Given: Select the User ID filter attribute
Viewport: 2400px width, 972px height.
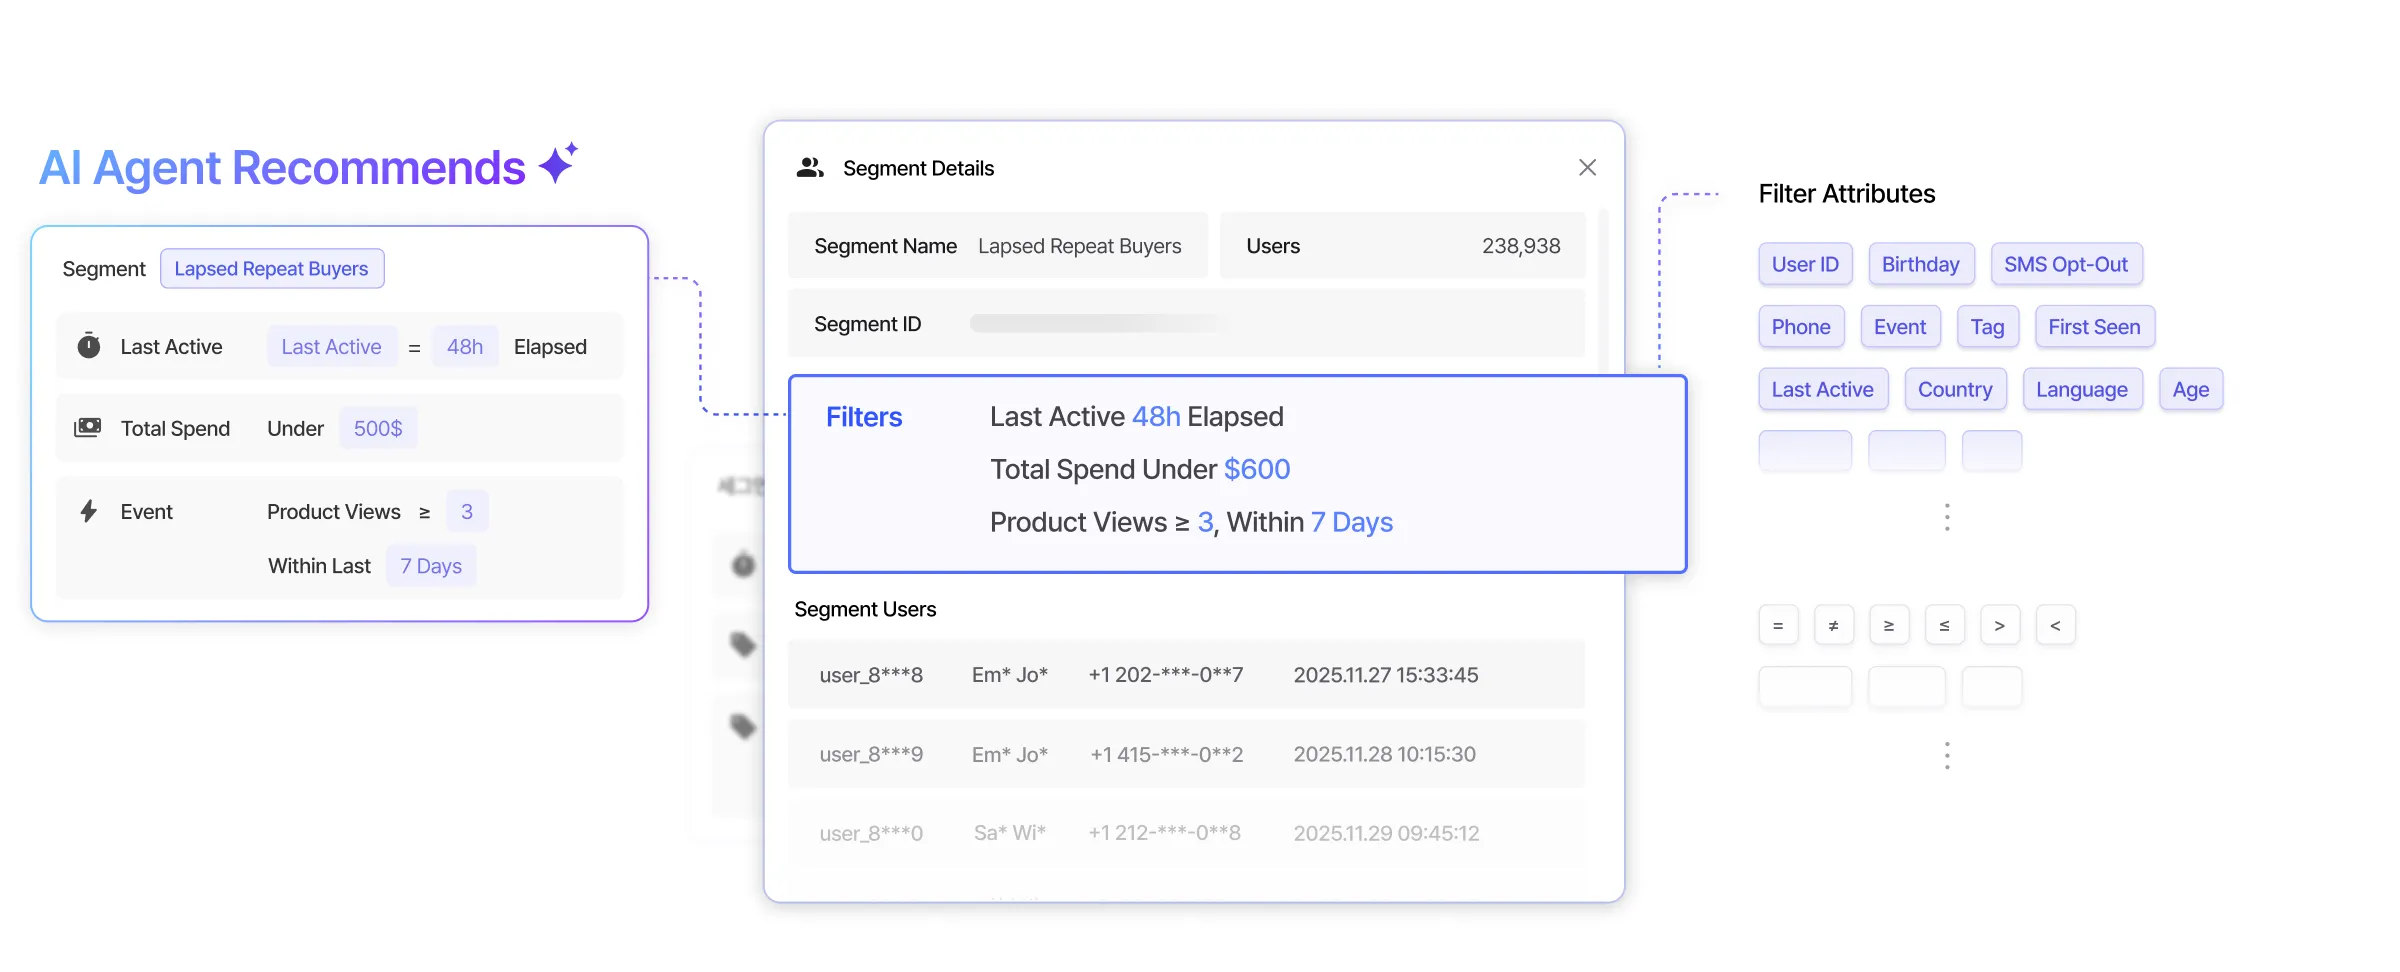Looking at the screenshot, I should pyautogui.click(x=1805, y=265).
